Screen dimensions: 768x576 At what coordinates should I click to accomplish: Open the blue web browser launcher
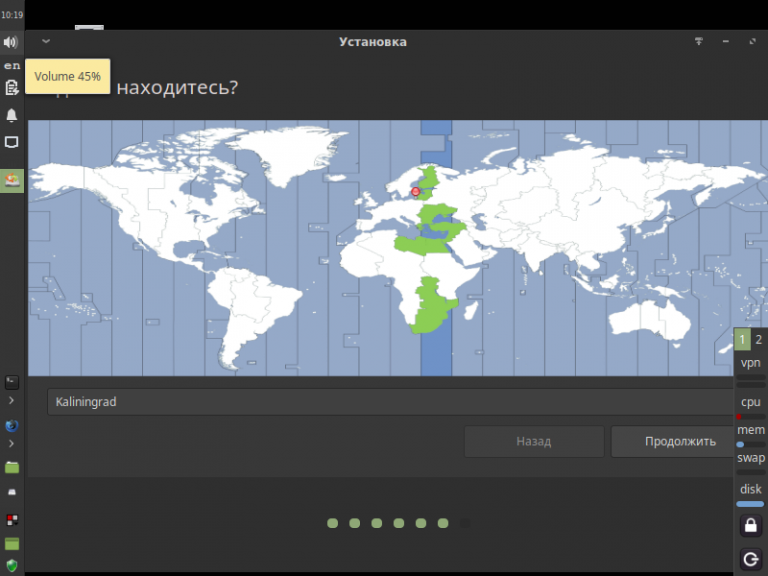pyautogui.click(x=12, y=426)
